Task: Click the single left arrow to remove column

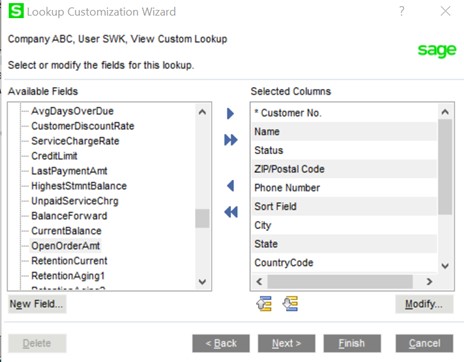Action: coord(231,186)
